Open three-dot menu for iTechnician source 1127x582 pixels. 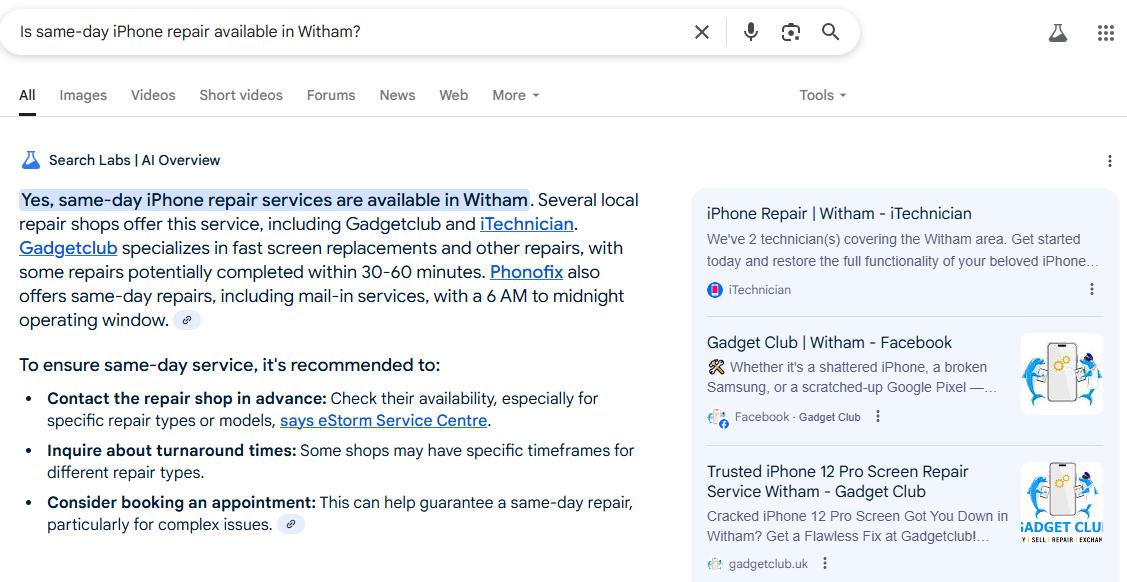(1092, 290)
